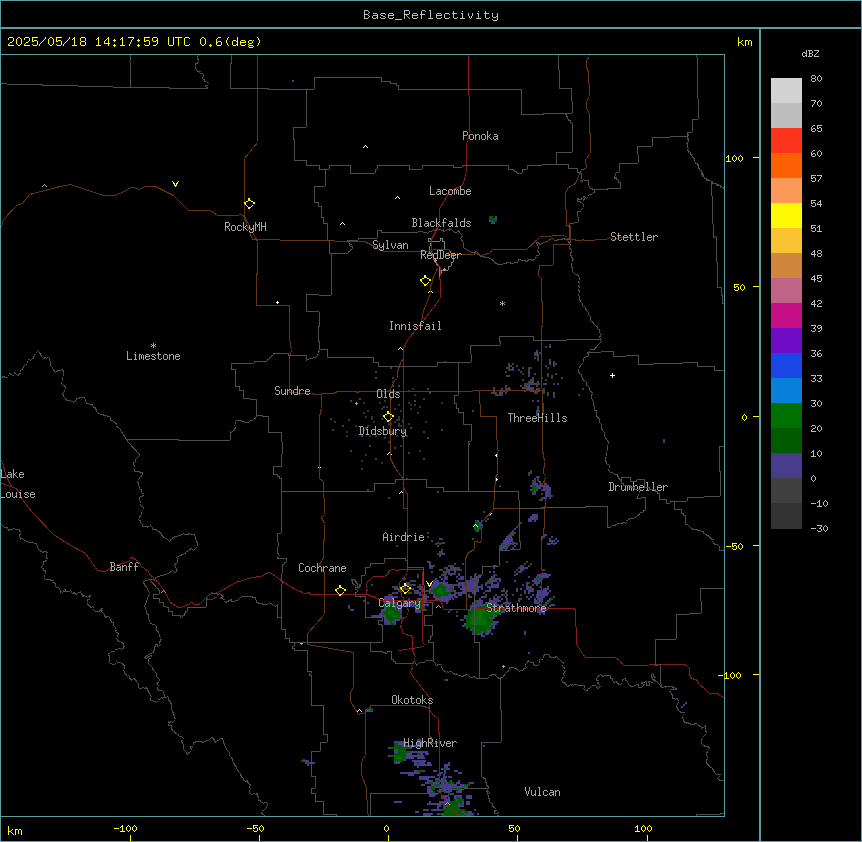Pick the bright yellow legend swatch below 54
Viewport: 862px width, 842px height.
point(786,215)
